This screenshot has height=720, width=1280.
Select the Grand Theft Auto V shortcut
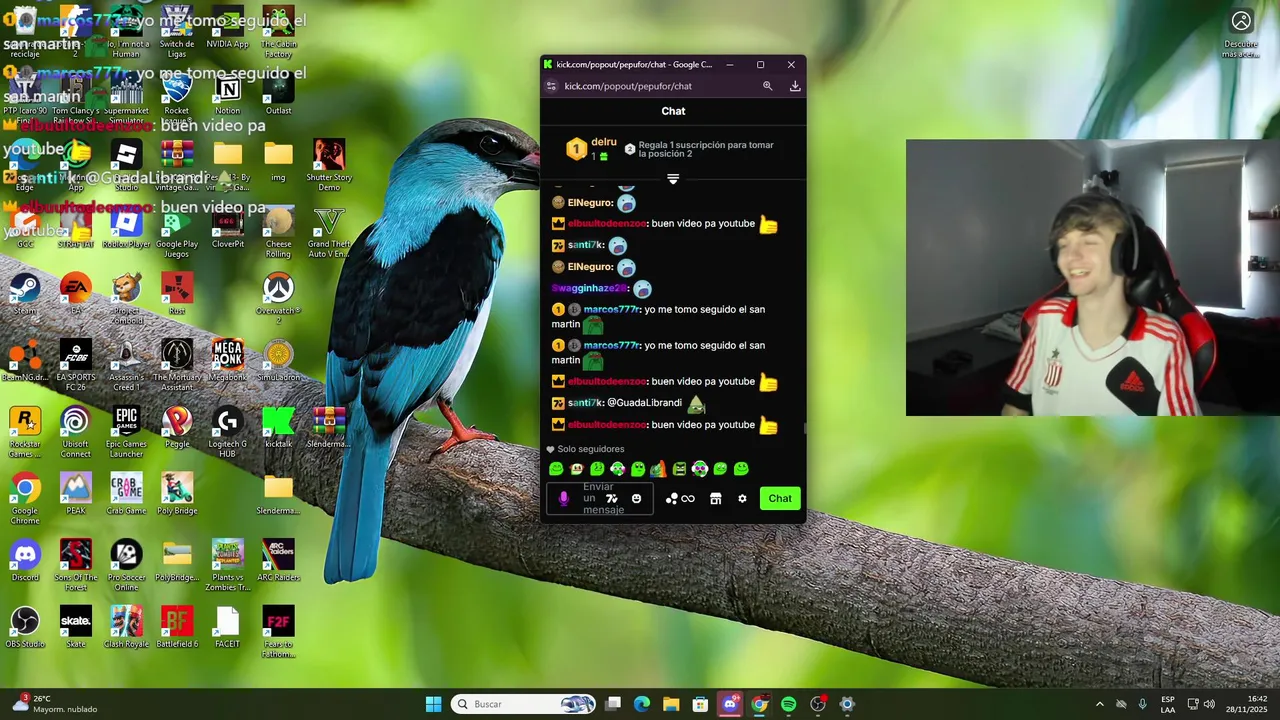coord(329,231)
